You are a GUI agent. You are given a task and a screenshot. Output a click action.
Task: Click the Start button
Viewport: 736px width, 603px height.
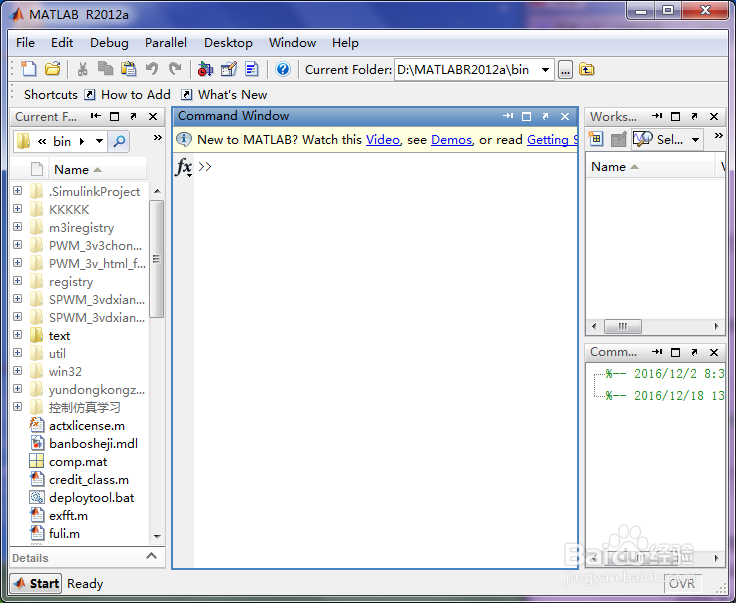36,583
